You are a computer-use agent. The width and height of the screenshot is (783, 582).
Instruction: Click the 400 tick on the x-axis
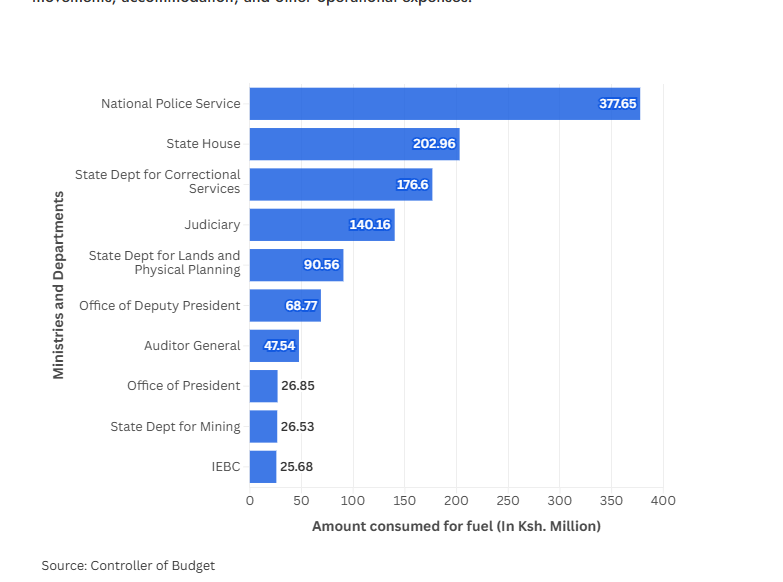tap(664, 501)
